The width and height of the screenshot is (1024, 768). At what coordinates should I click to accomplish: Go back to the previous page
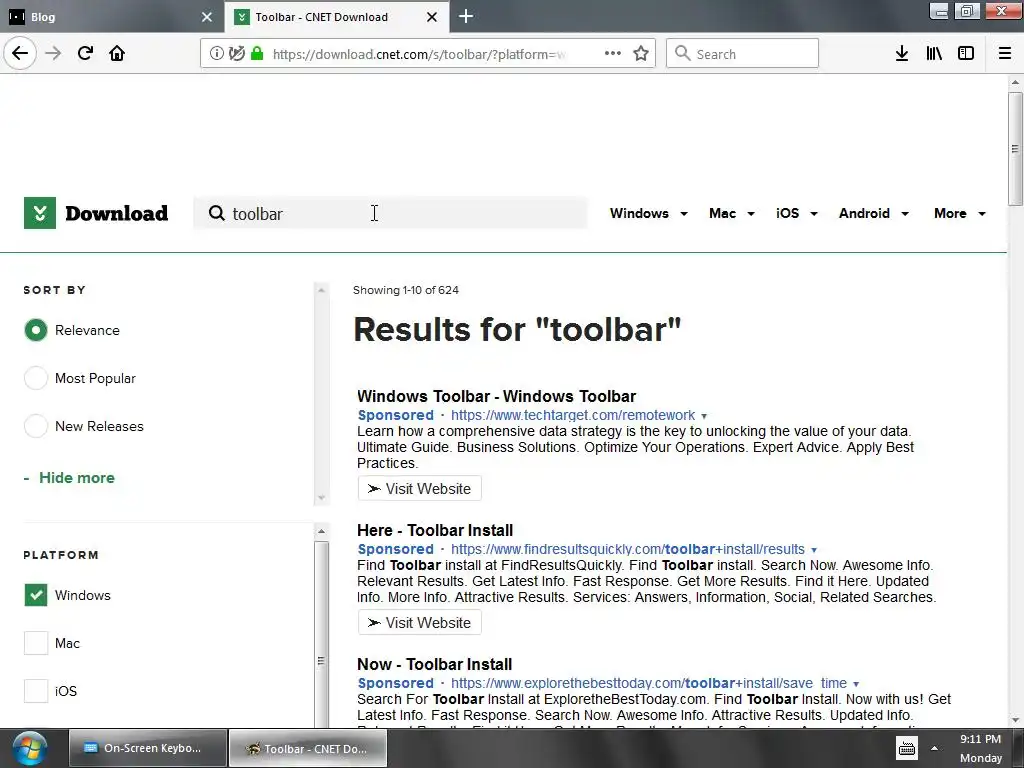[x=20, y=54]
